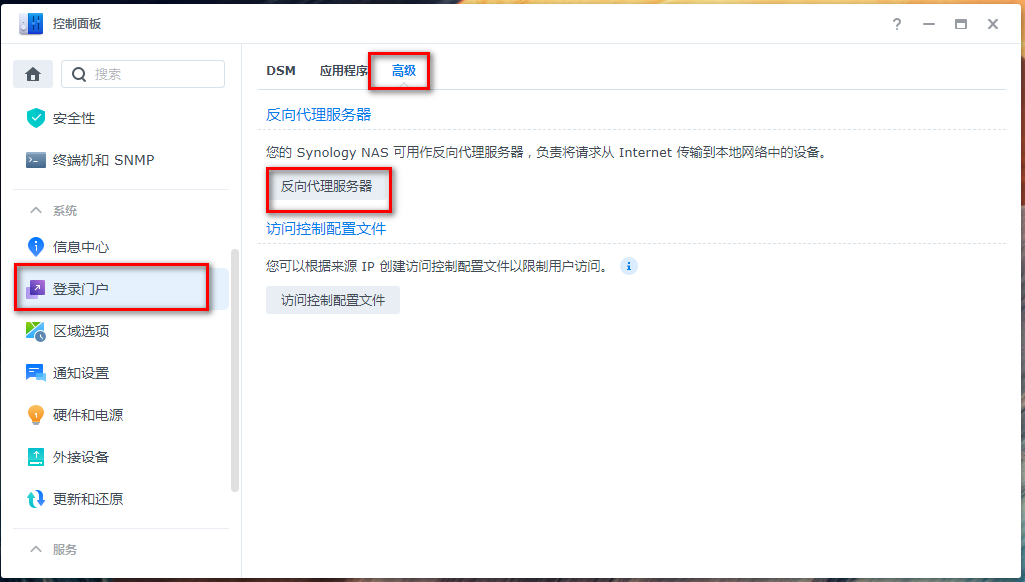Switch to the 应用程序 tab
The width and height of the screenshot is (1025, 582).
343,71
